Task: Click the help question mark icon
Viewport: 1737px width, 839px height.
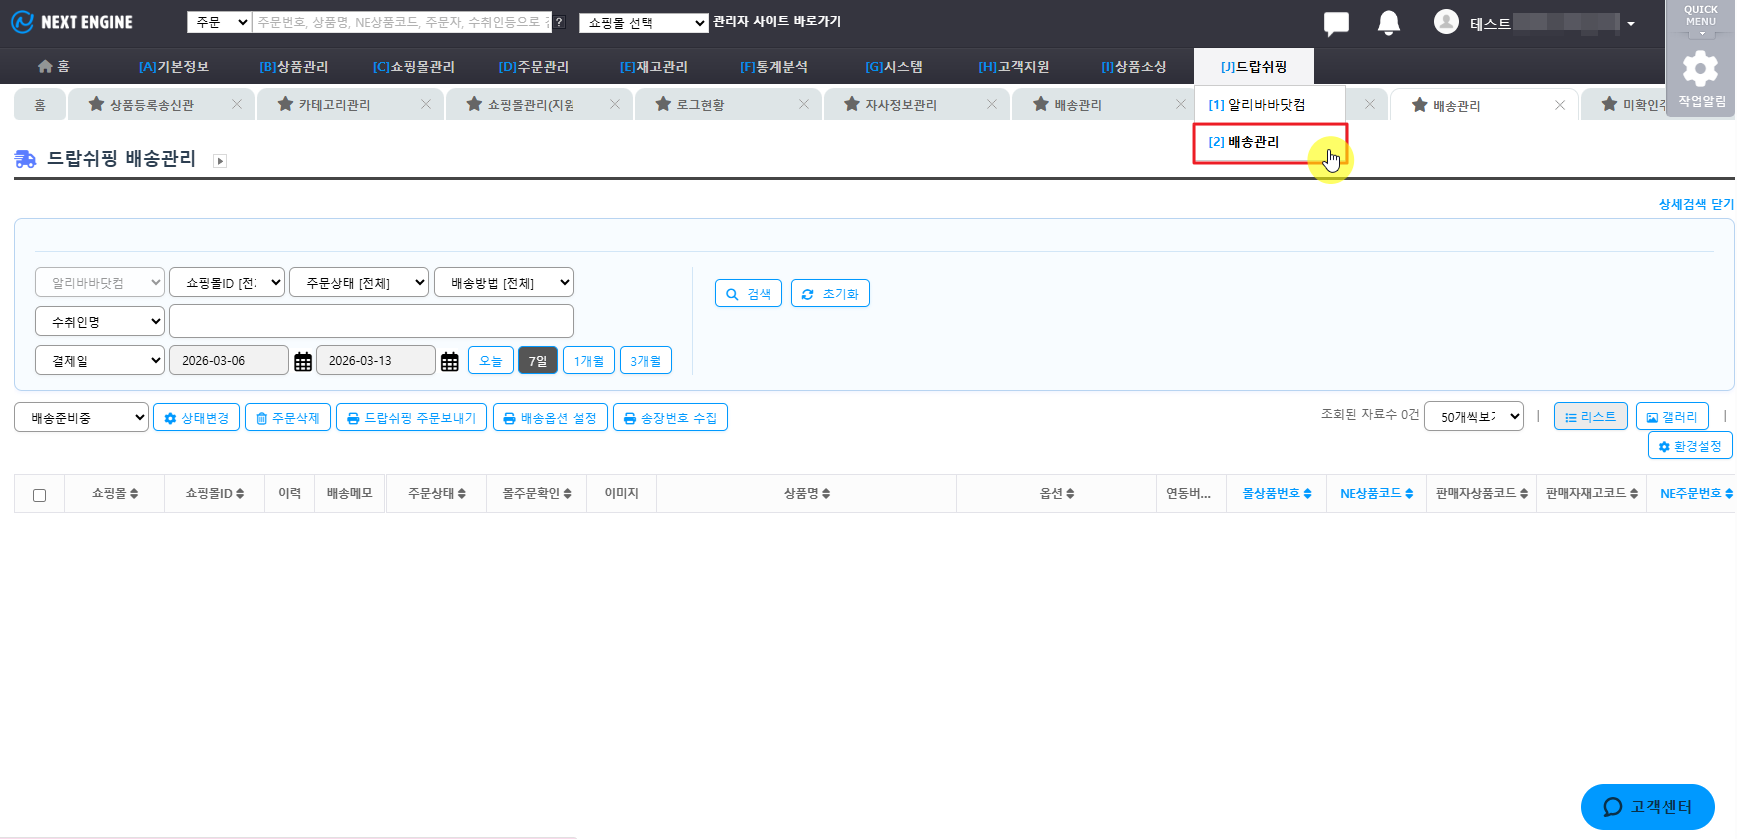Action: click(x=559, y=22)
